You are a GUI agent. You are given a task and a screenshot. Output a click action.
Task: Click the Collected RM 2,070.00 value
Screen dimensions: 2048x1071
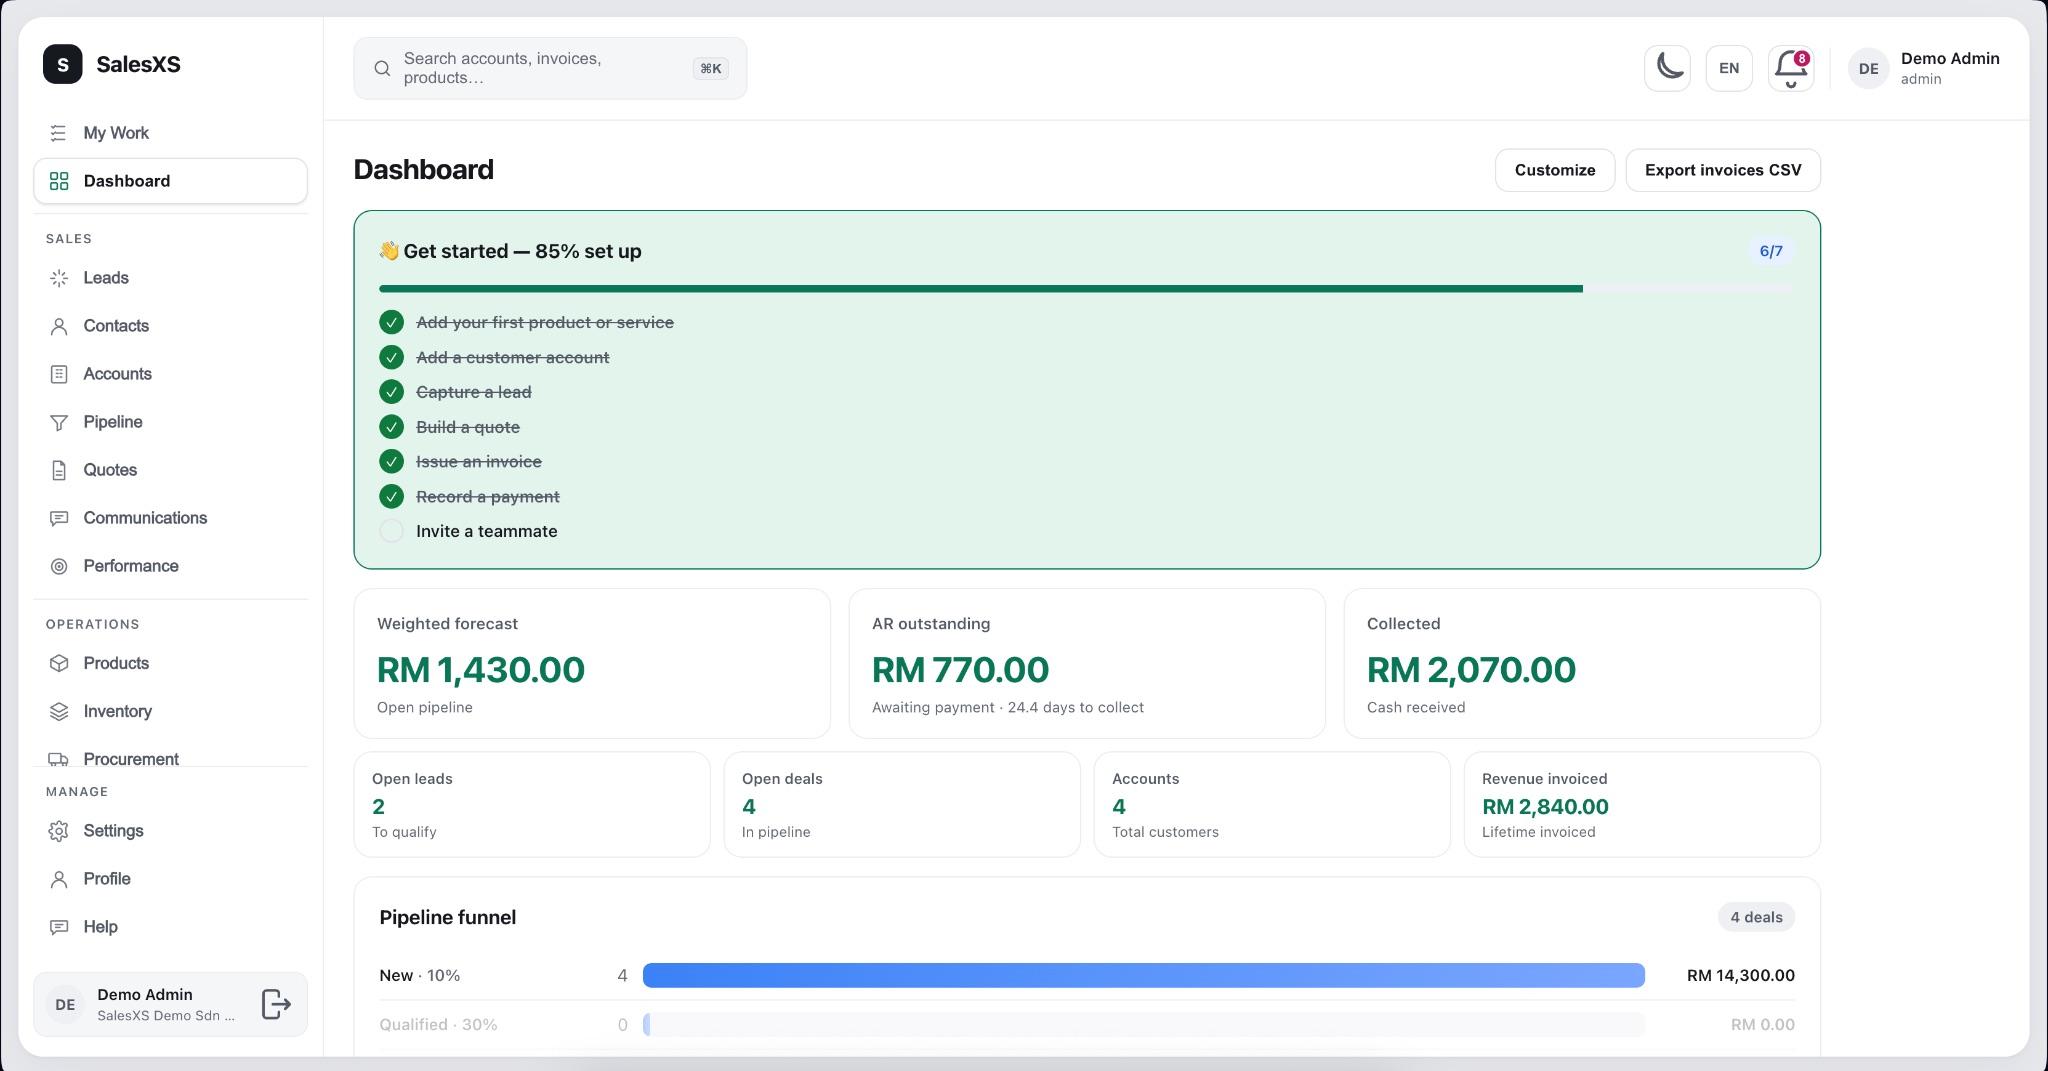point(1471,670)
